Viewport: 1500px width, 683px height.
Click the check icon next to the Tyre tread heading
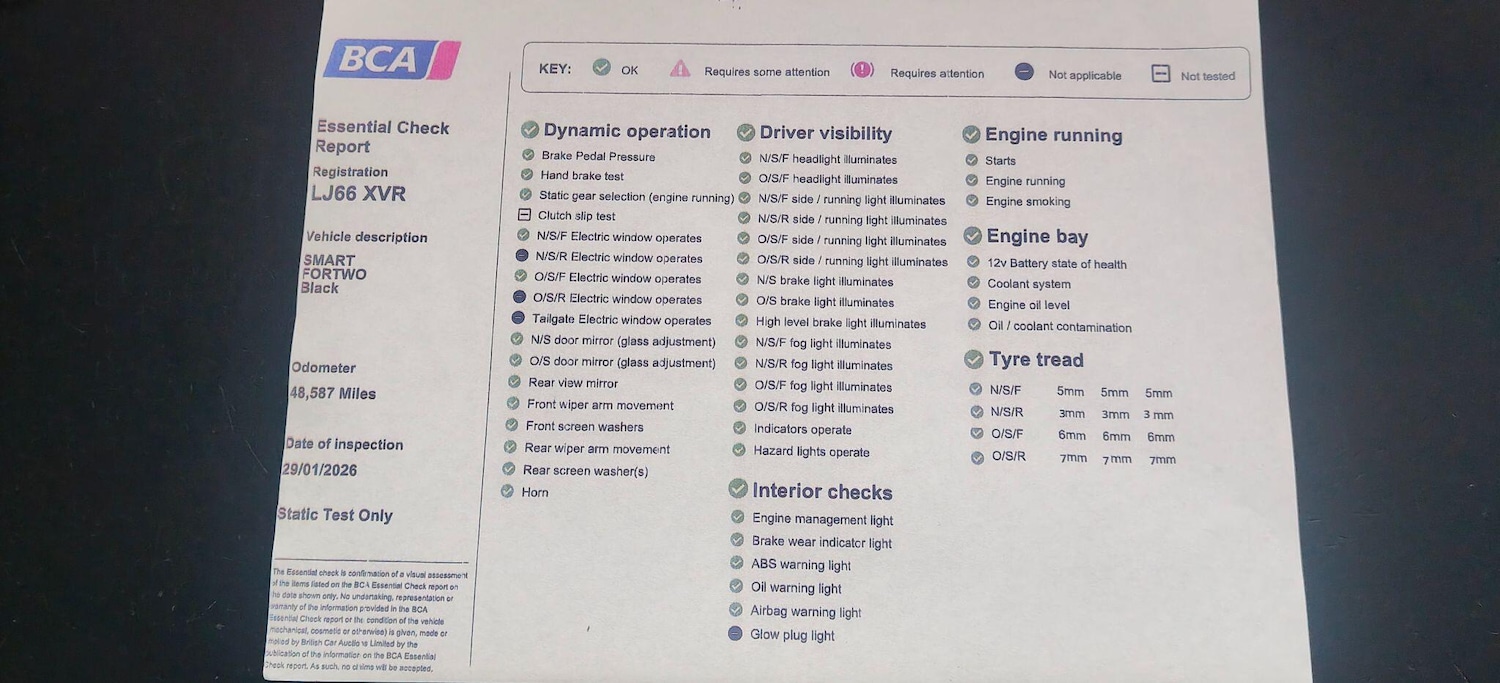973,359
